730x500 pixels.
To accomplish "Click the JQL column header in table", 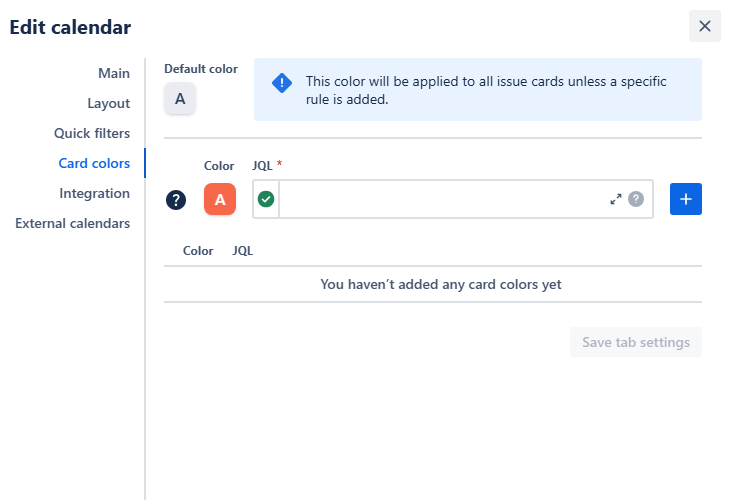I will tap(242, 251).
